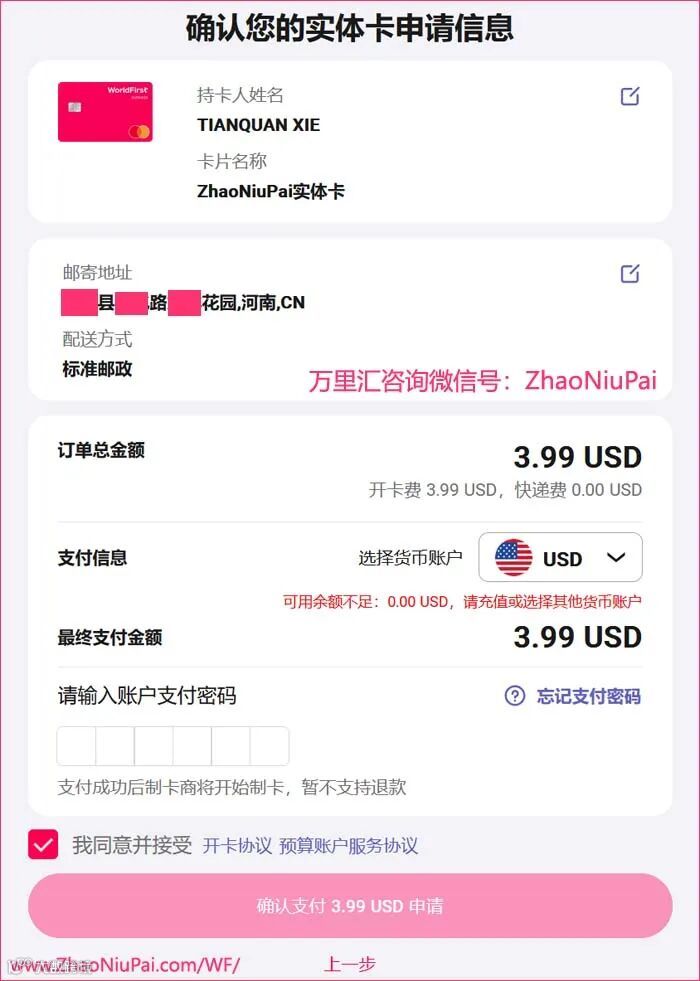The width and height of the screenshot is (700, 981).
Task: Open the 忘记支付密码 link
Action: tap(589, 696)
